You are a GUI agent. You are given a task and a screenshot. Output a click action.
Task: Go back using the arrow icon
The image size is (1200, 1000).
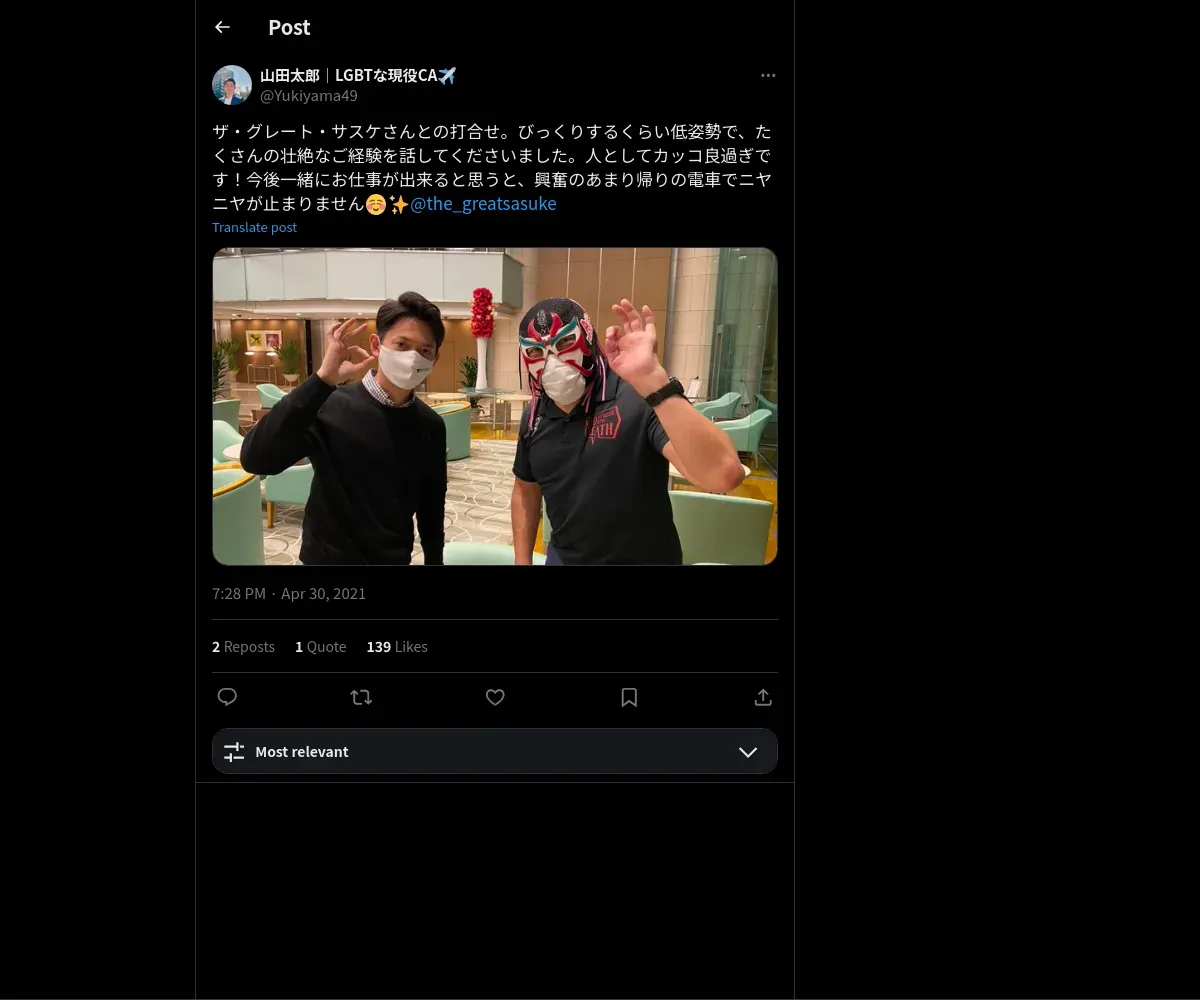pyautogui.click(x=222, y=28)
